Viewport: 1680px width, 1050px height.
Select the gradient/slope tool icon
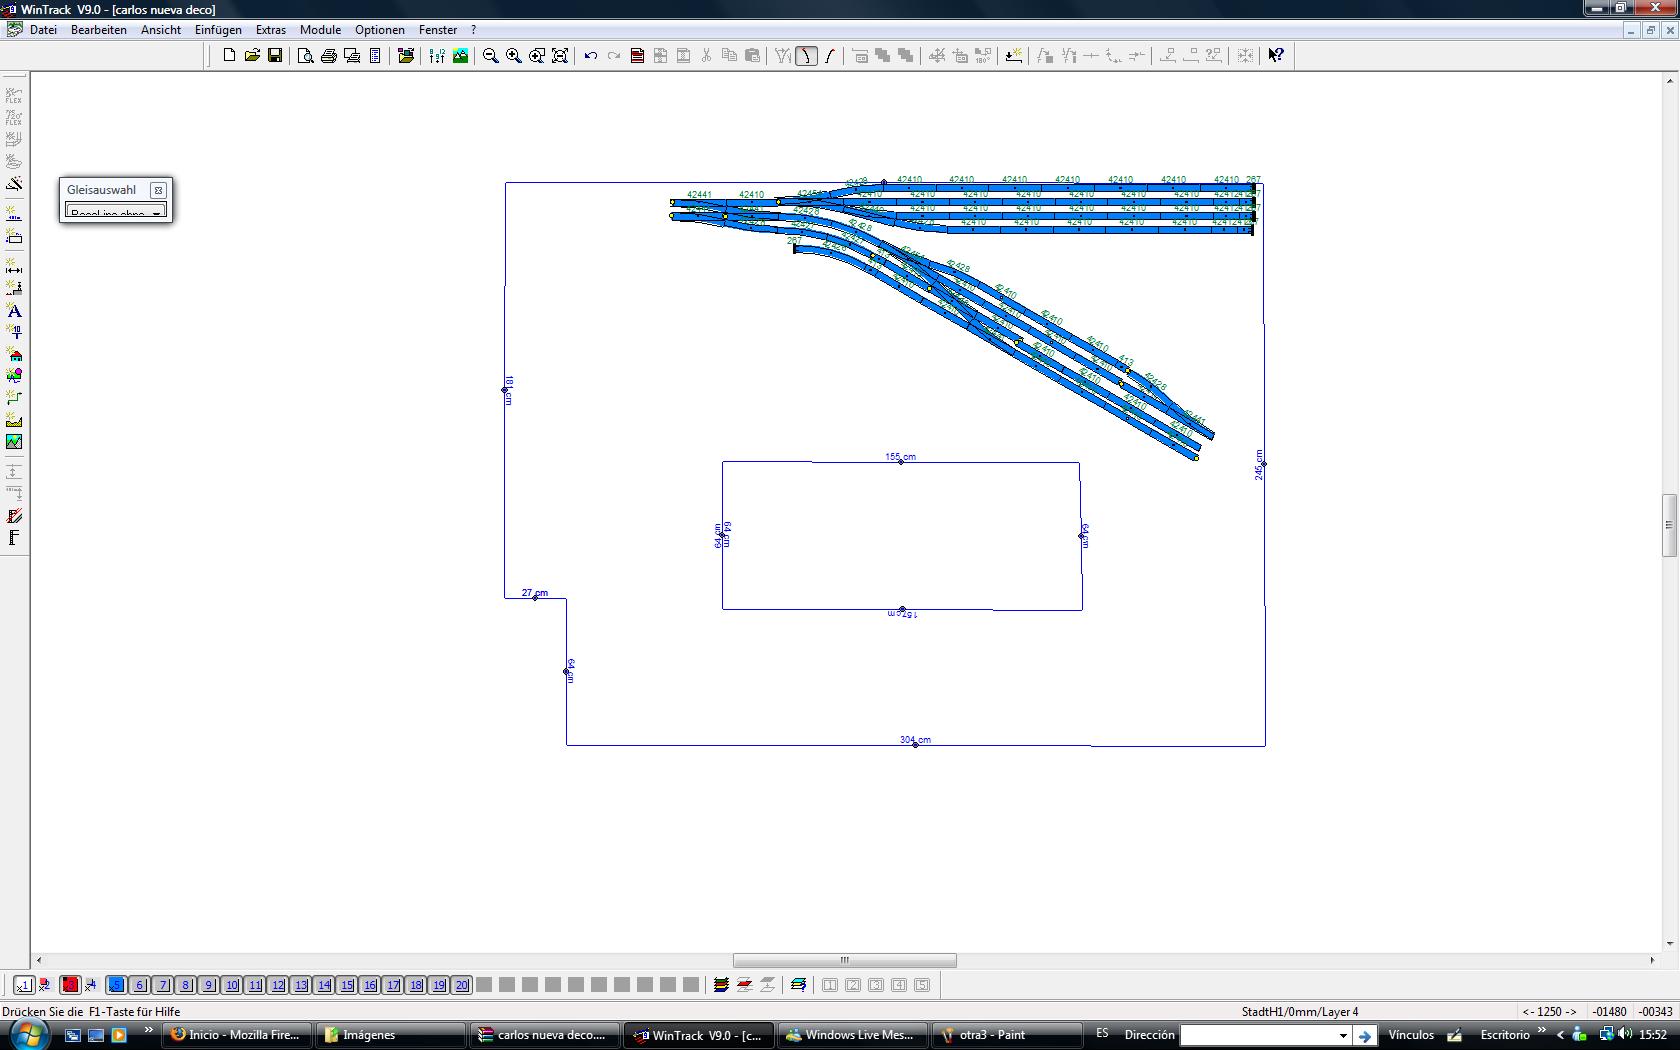pos(14,516)
